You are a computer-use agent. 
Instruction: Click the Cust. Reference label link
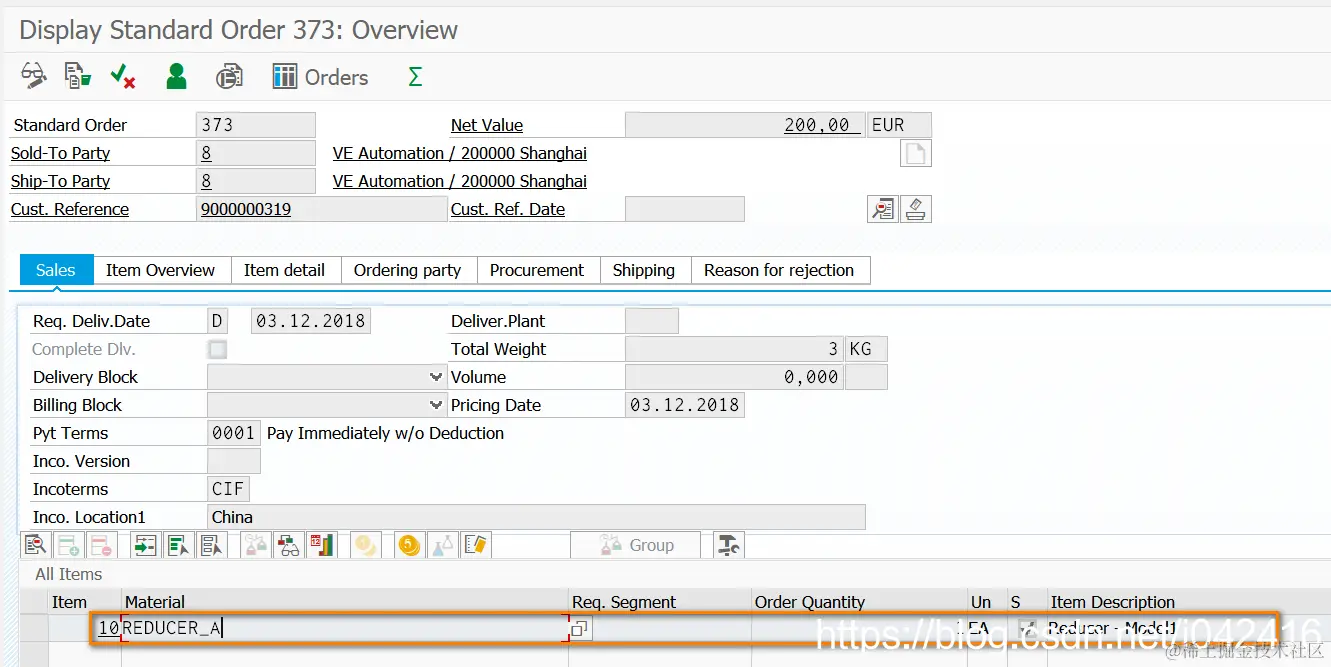[70, 209]
